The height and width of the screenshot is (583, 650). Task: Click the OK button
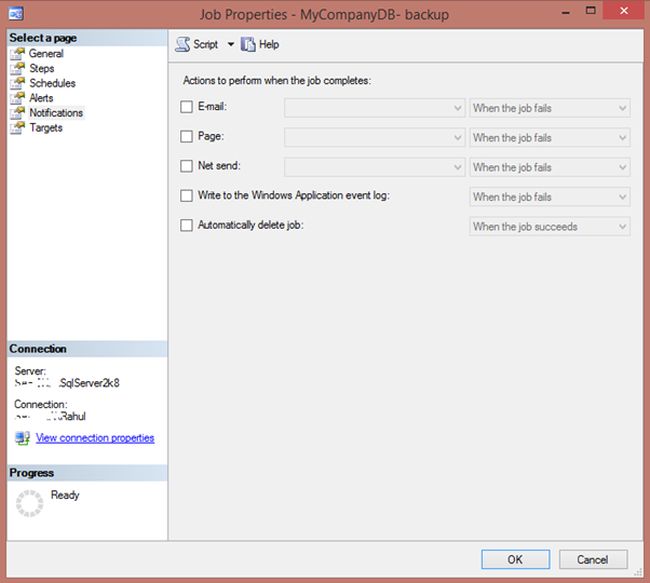coord(515,559)
